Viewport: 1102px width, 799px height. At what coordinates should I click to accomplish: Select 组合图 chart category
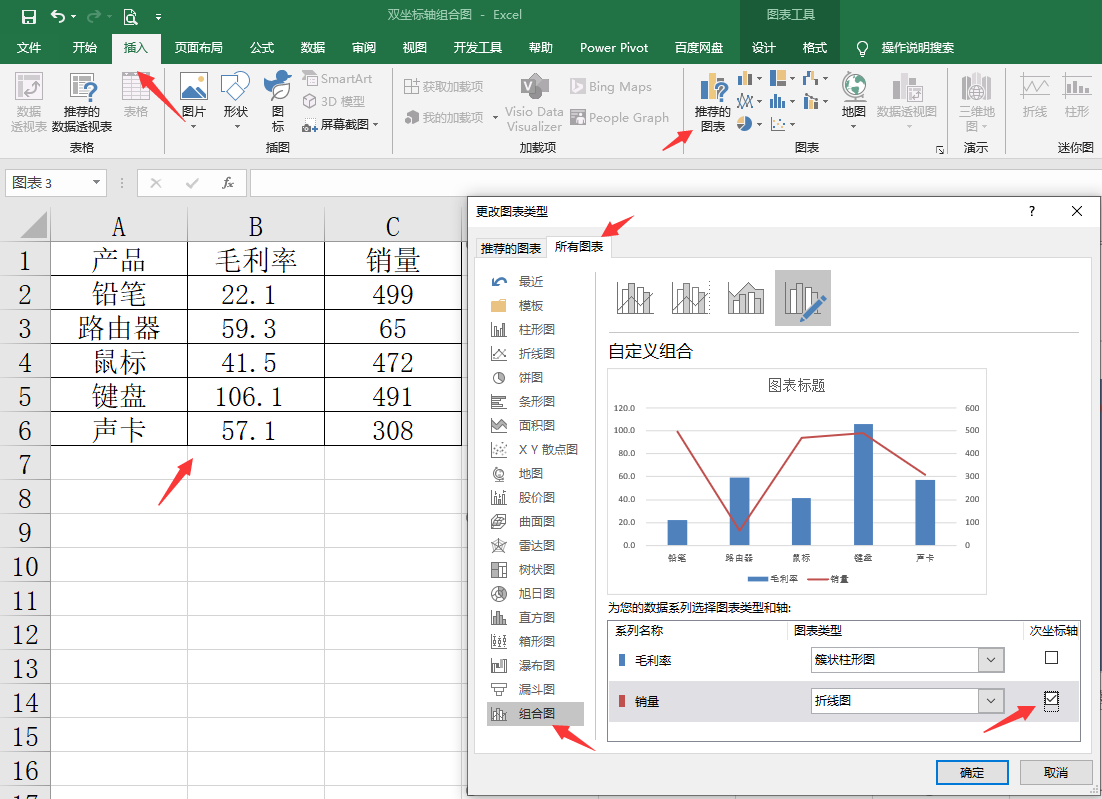(x=535, y=714)
